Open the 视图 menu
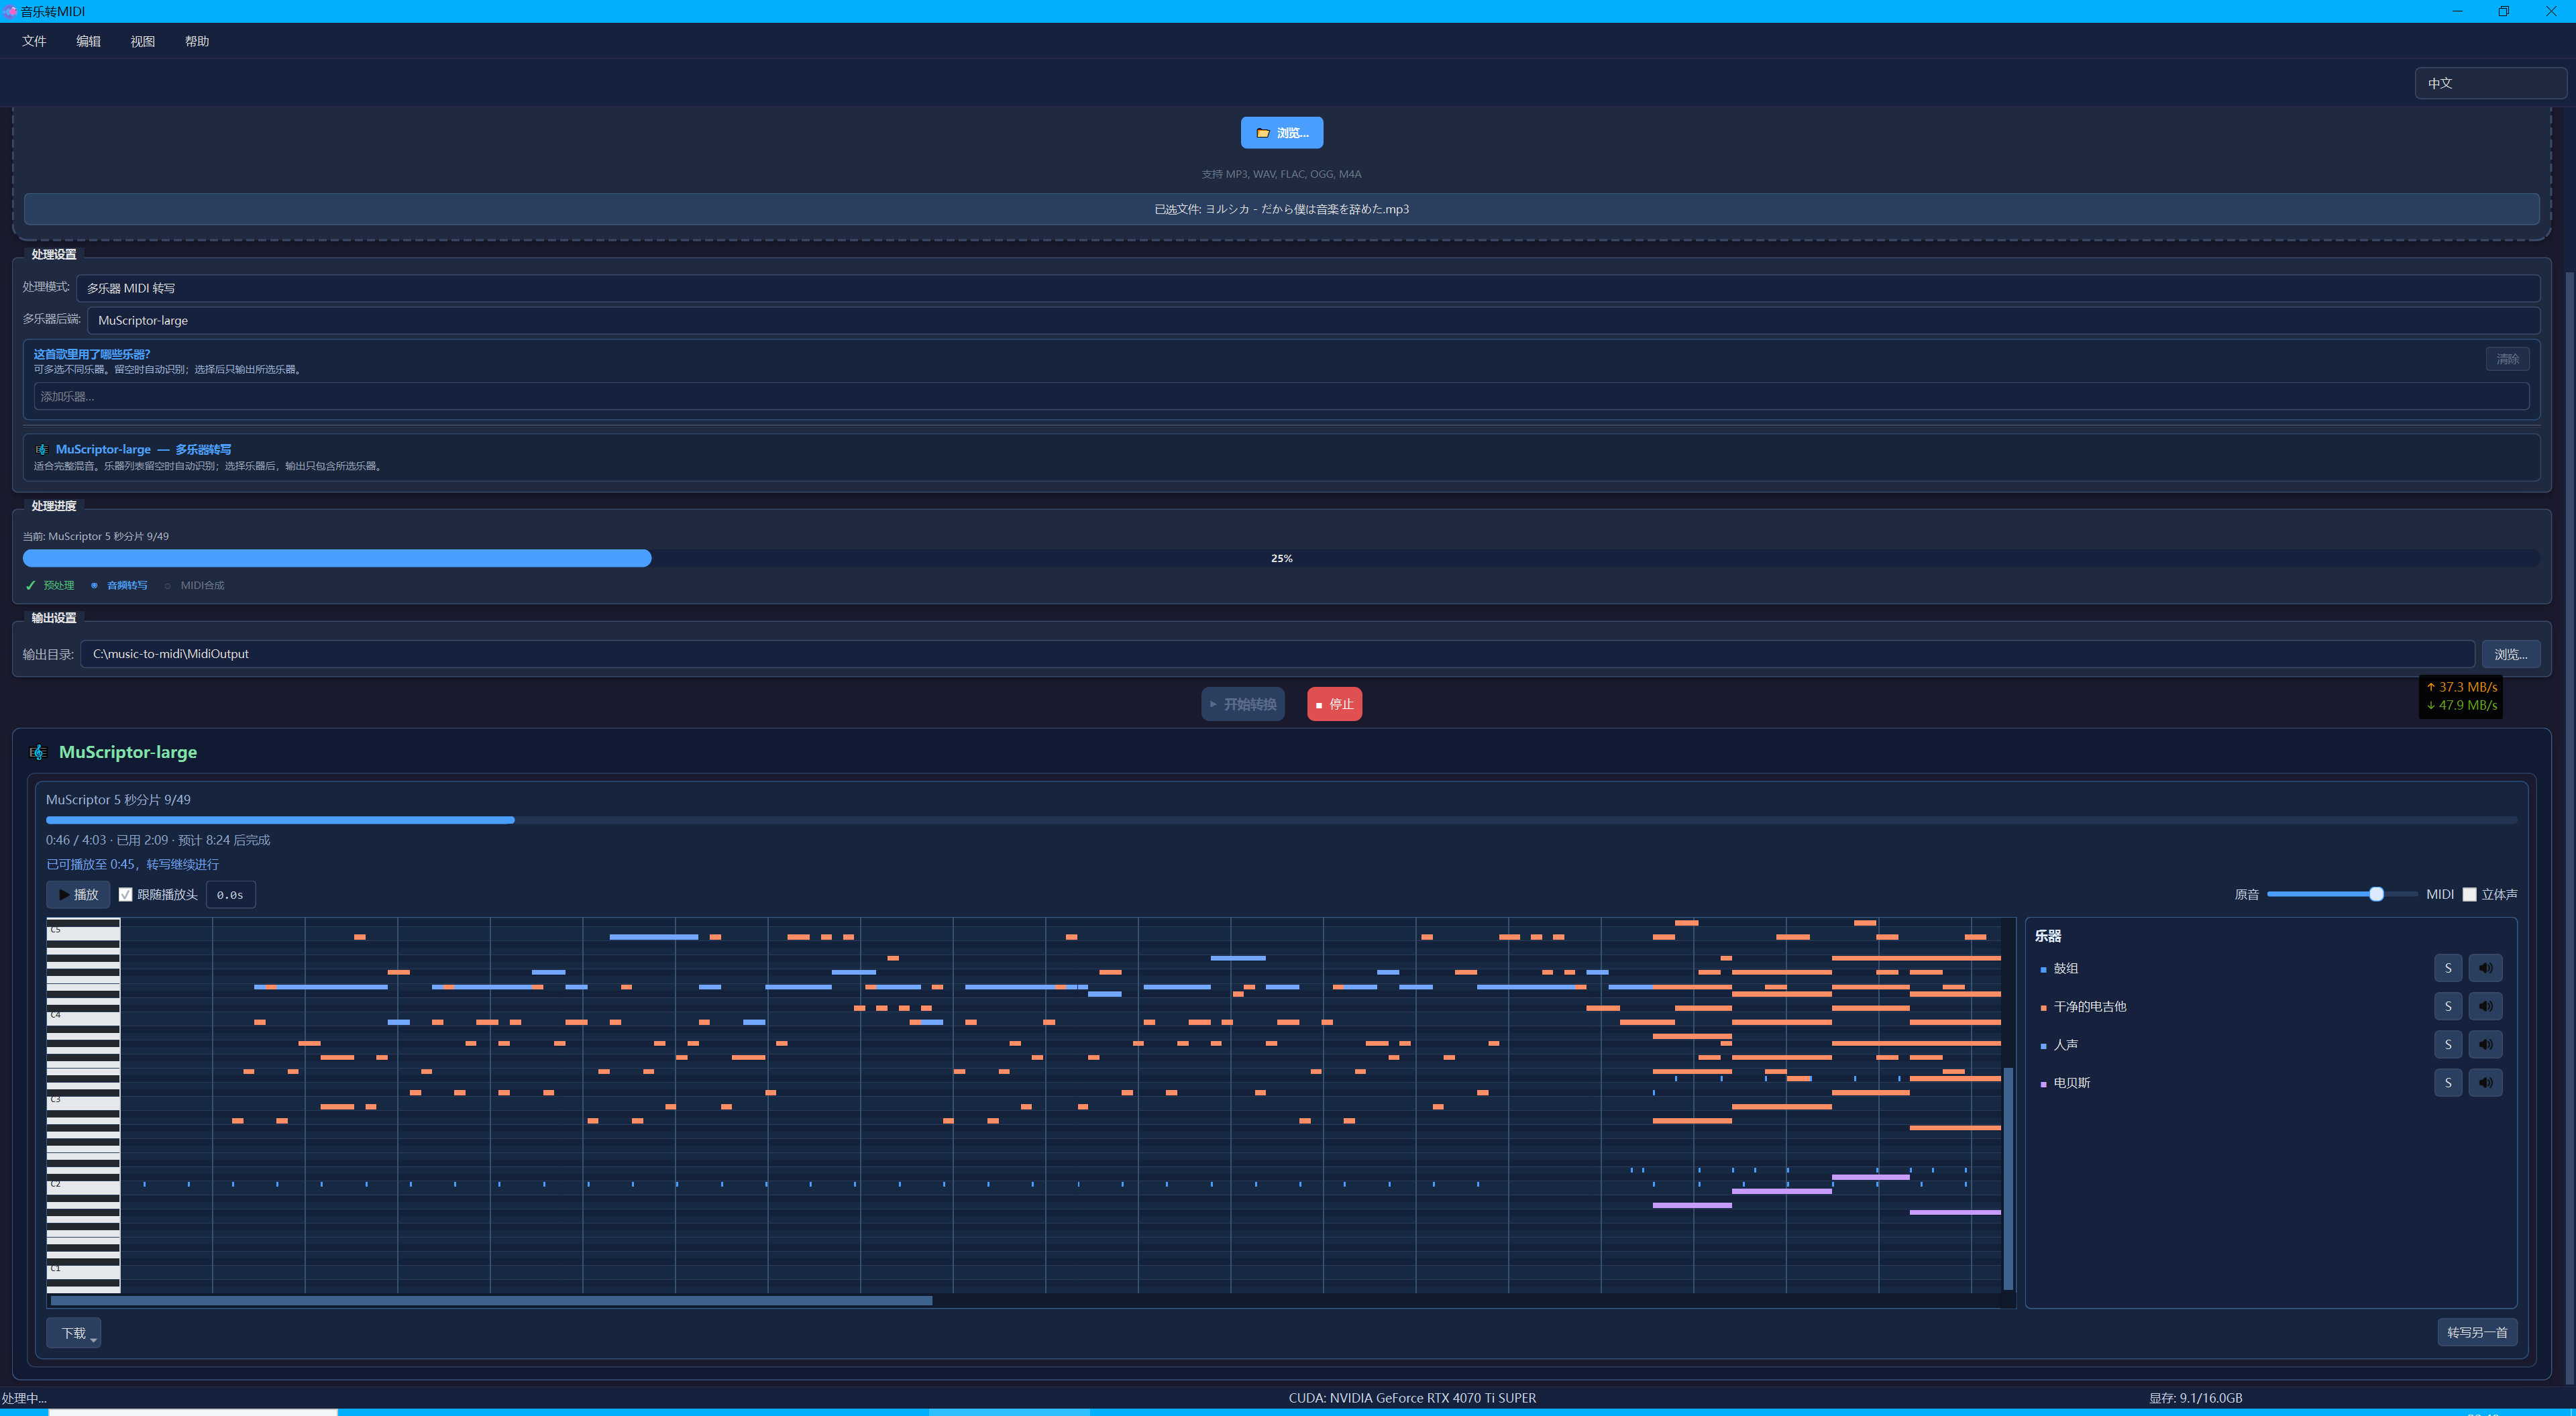This screenshot has width=2576, height=1416. 143,41
